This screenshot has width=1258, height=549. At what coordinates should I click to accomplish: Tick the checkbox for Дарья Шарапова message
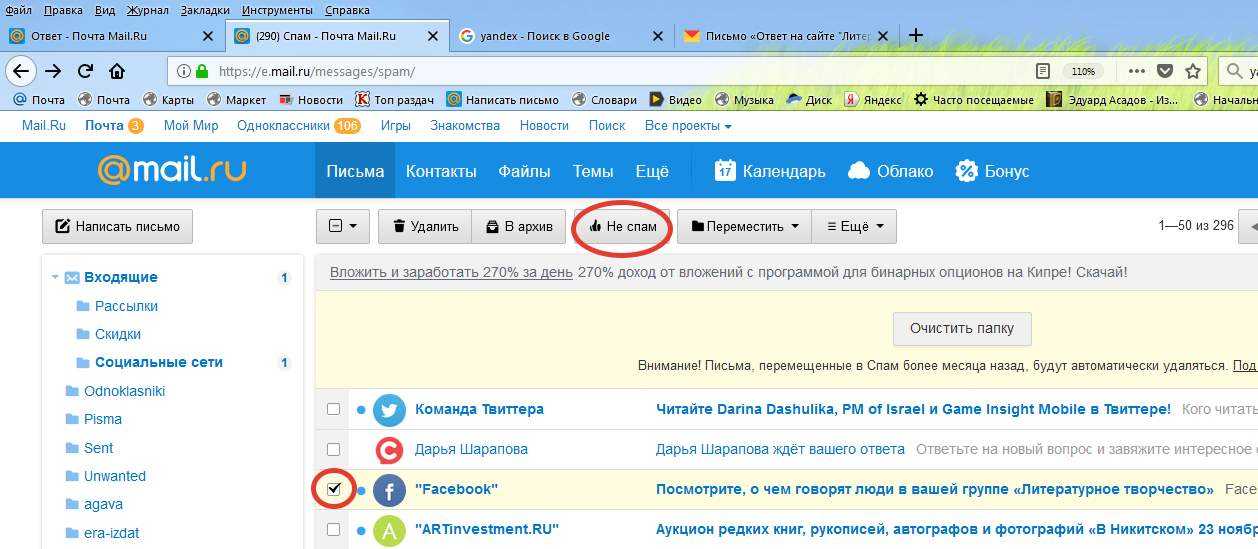click(334, 449)
